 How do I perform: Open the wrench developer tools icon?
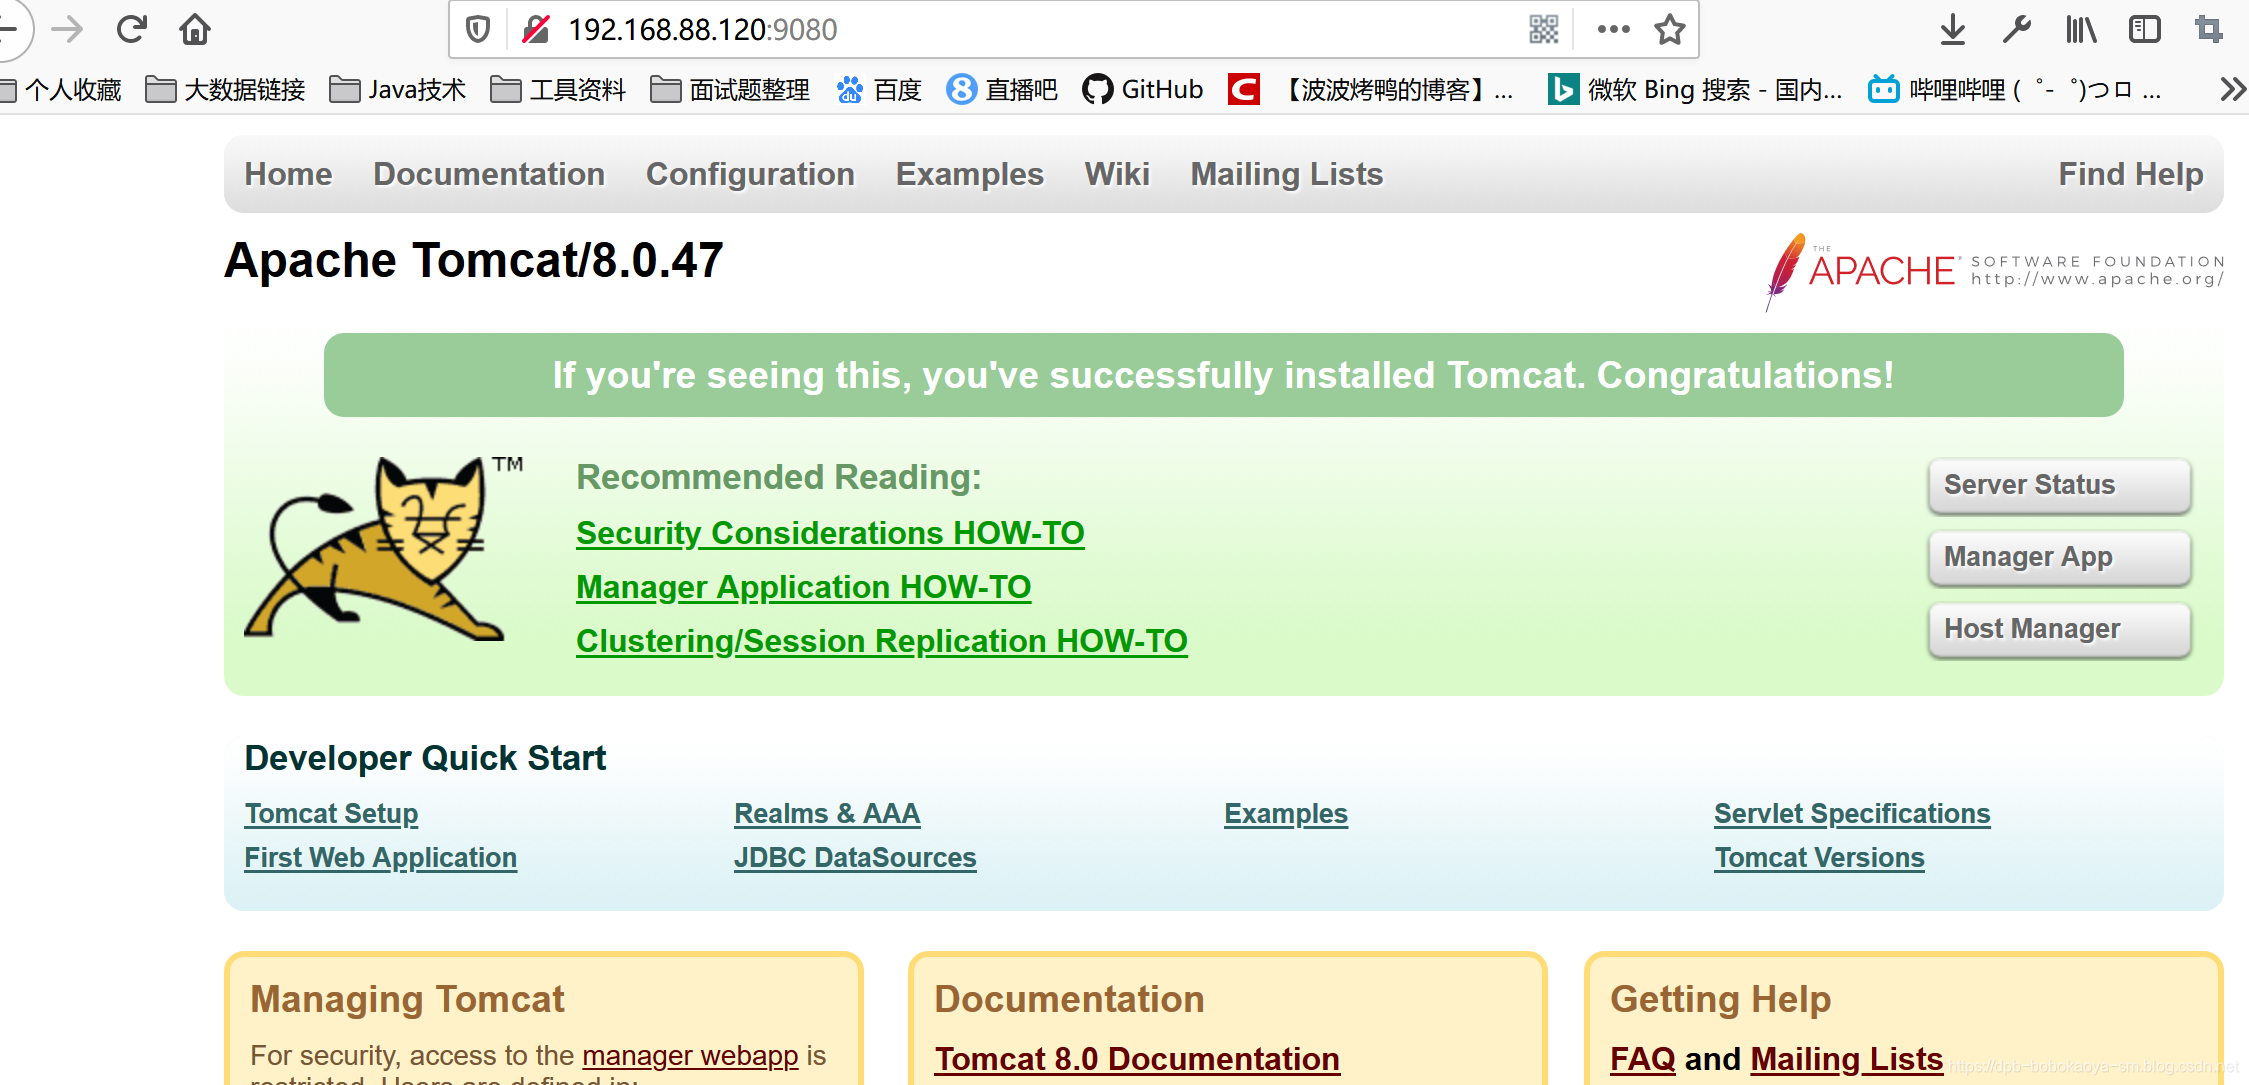[x=2016, y=30]
